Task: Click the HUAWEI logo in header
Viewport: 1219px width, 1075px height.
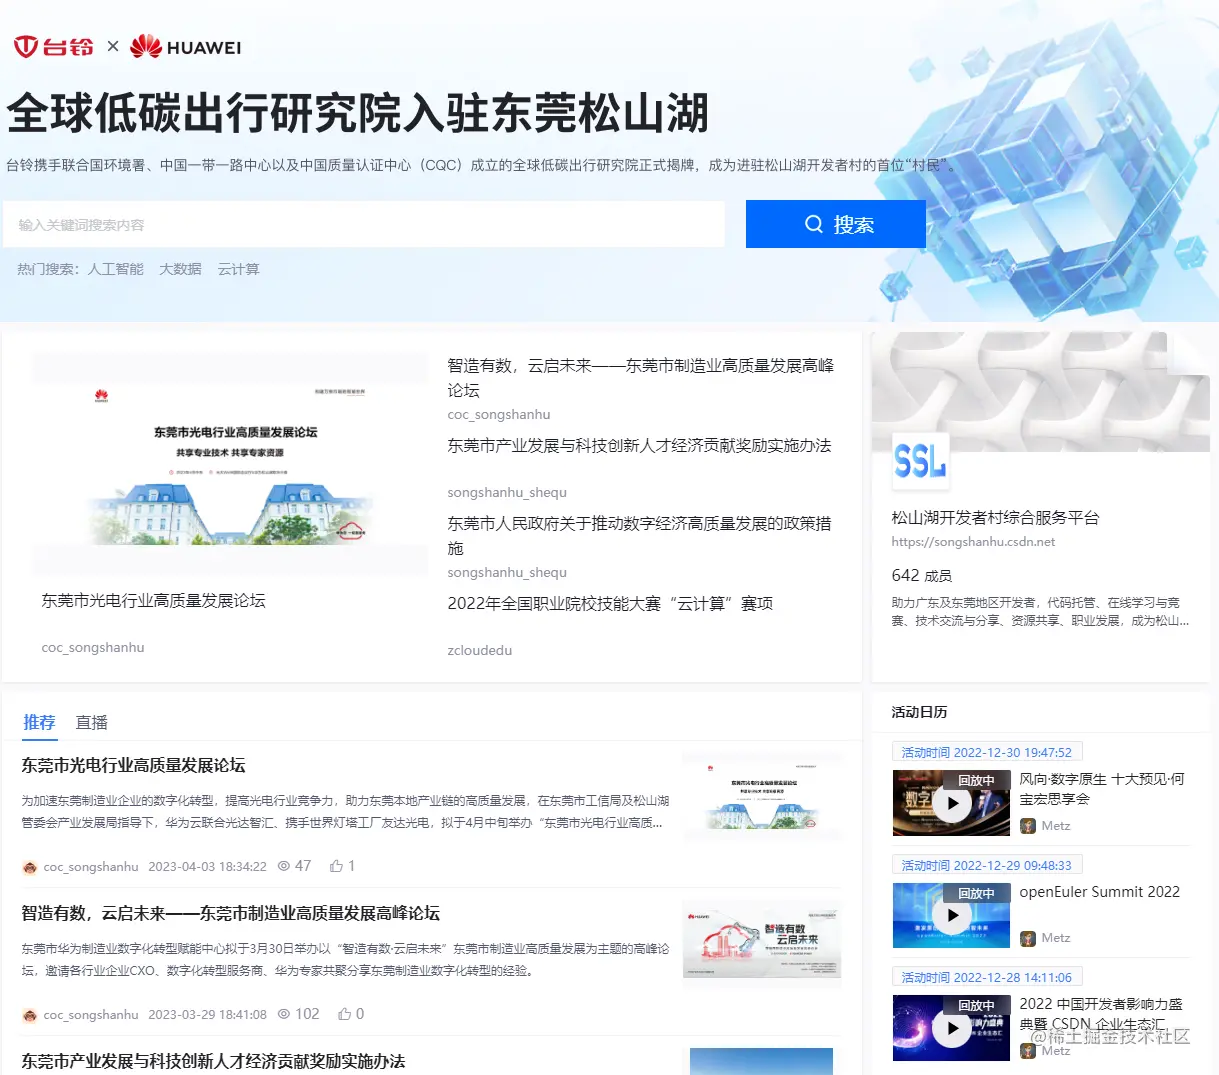Action: click(x=186, y=47)
